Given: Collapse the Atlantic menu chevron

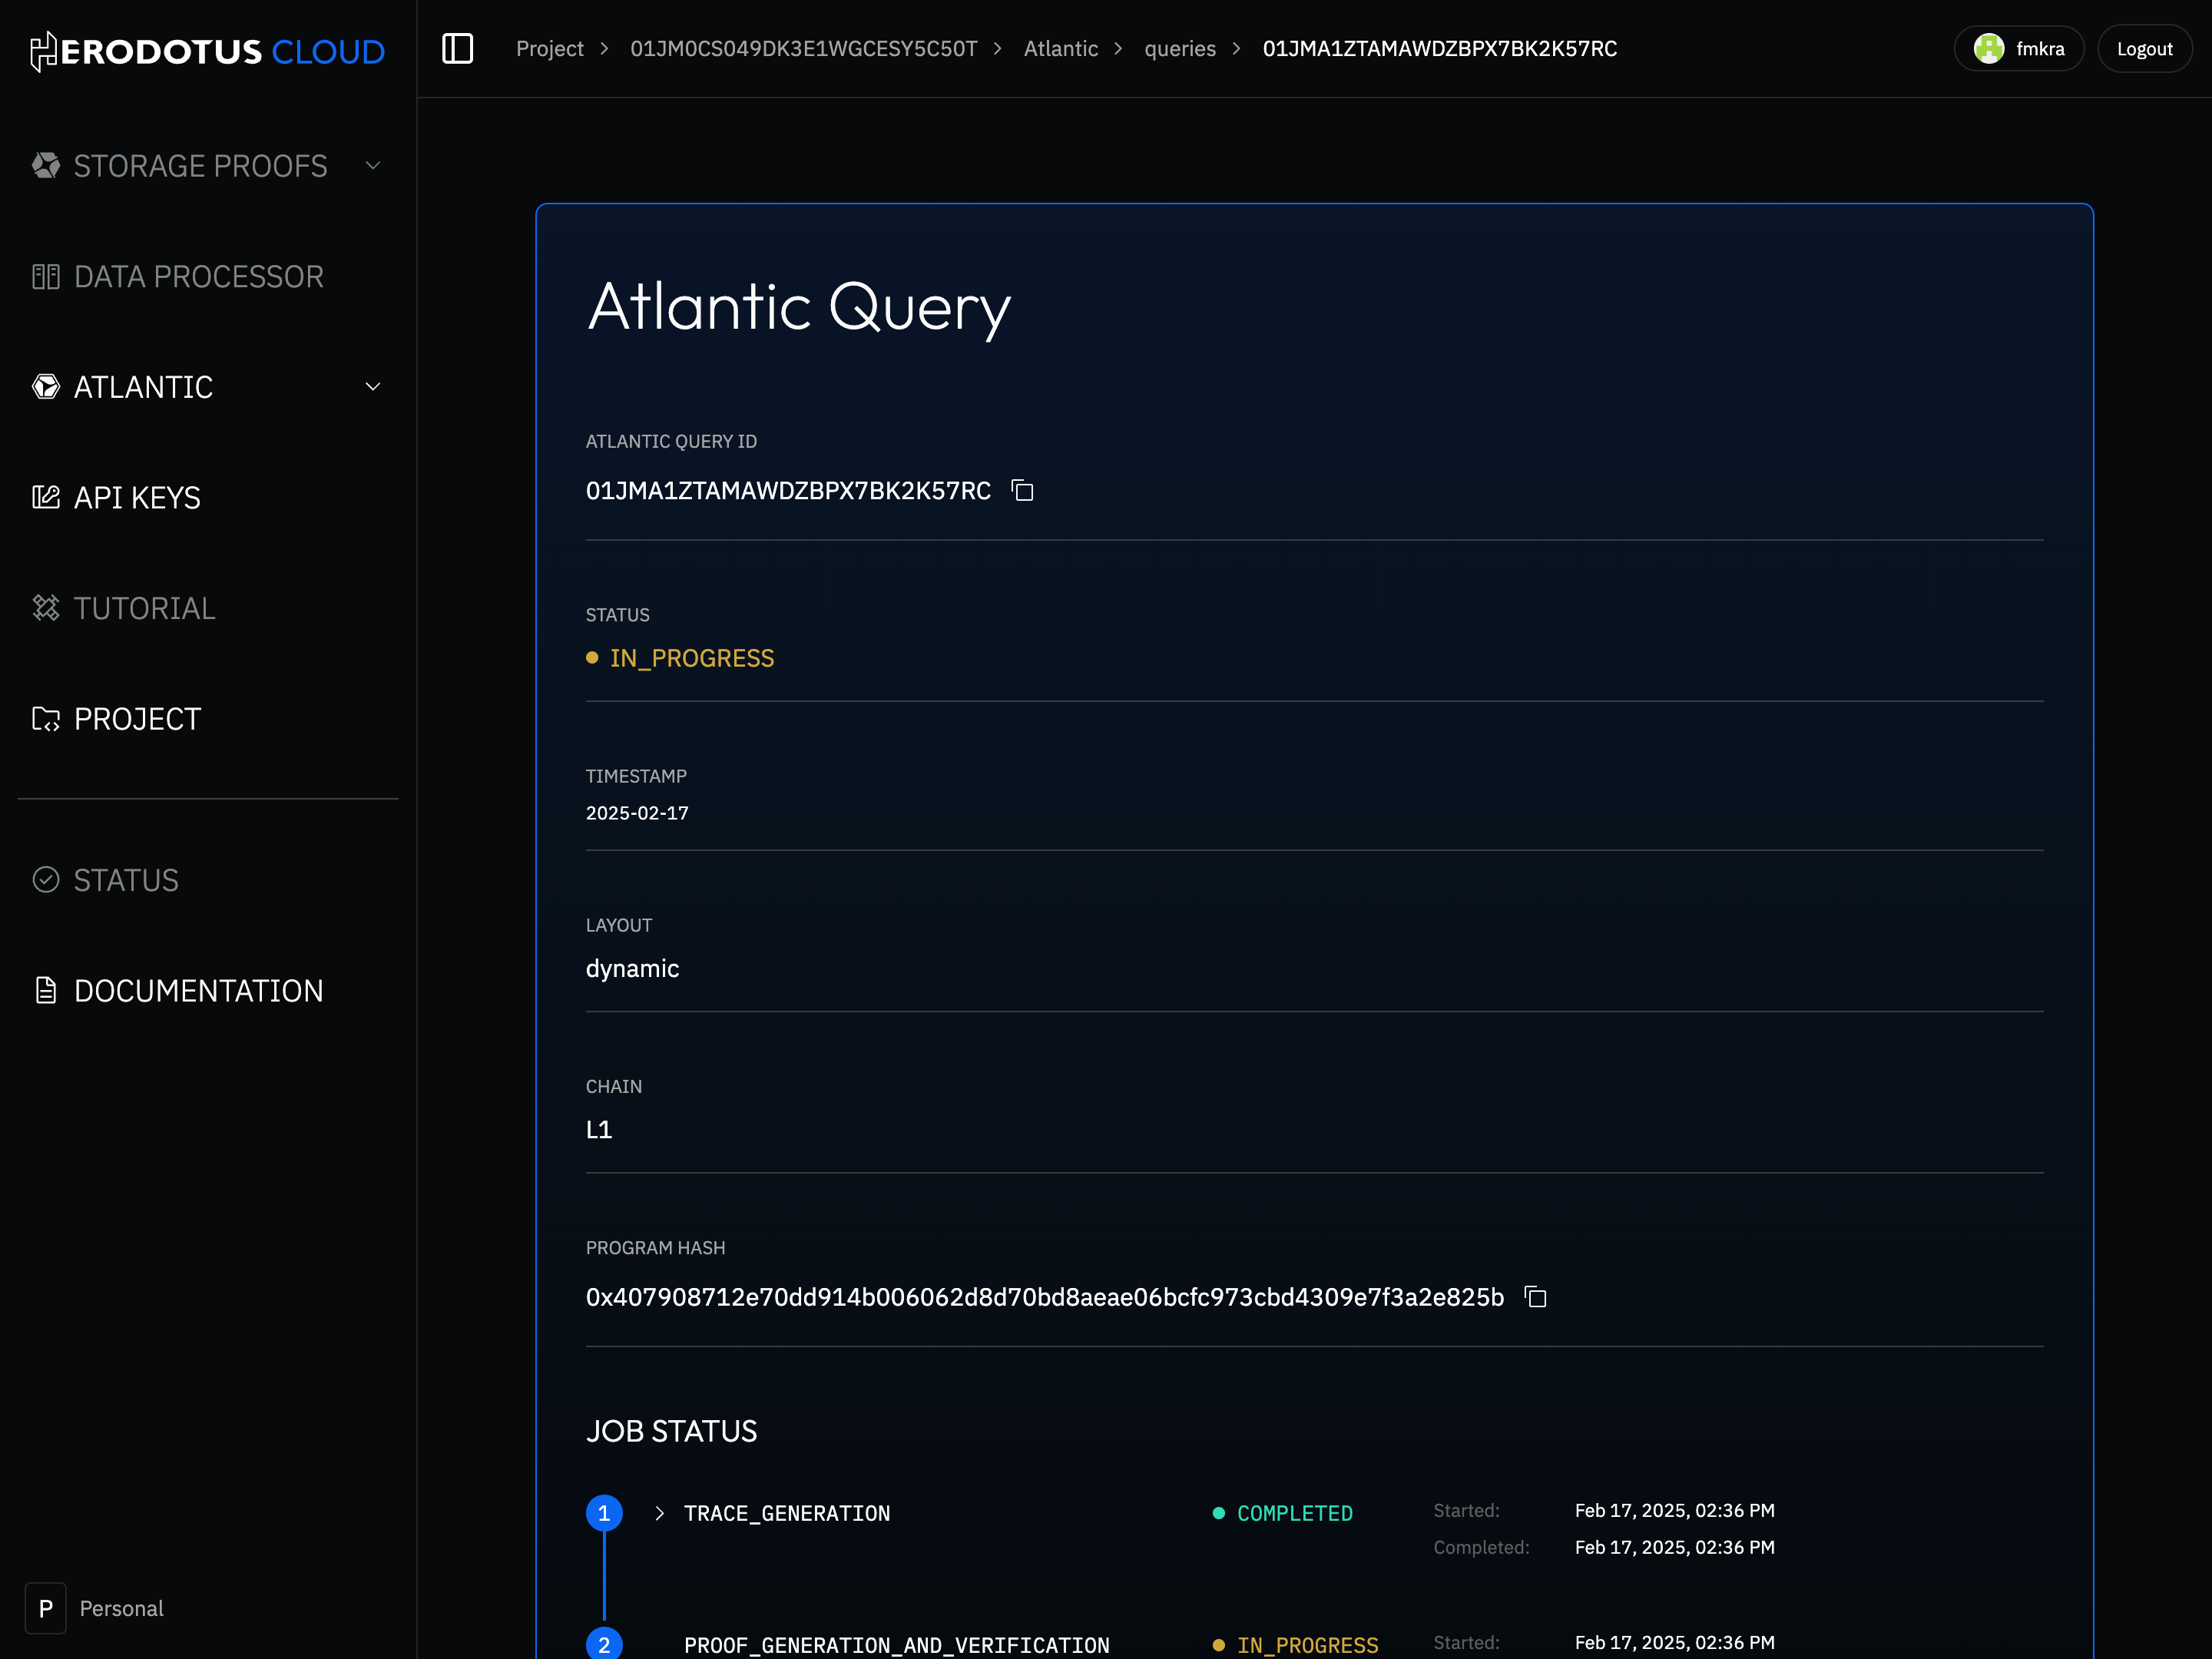Looking at the screenshot, I should click(373, 387).
